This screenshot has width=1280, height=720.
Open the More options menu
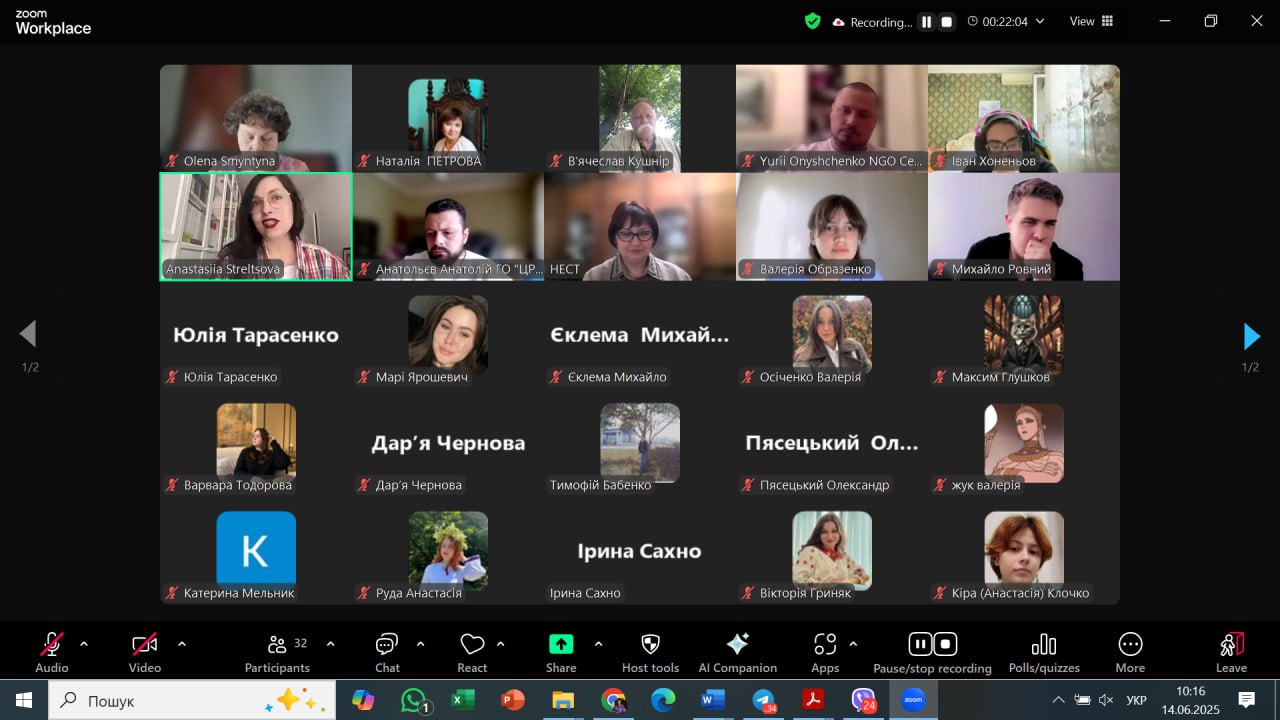1130,651
